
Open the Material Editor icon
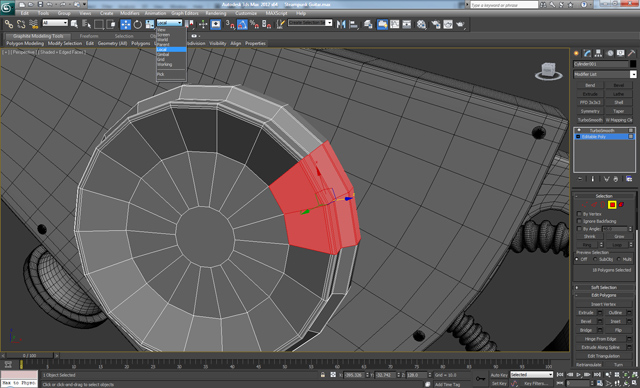[421, 24]
